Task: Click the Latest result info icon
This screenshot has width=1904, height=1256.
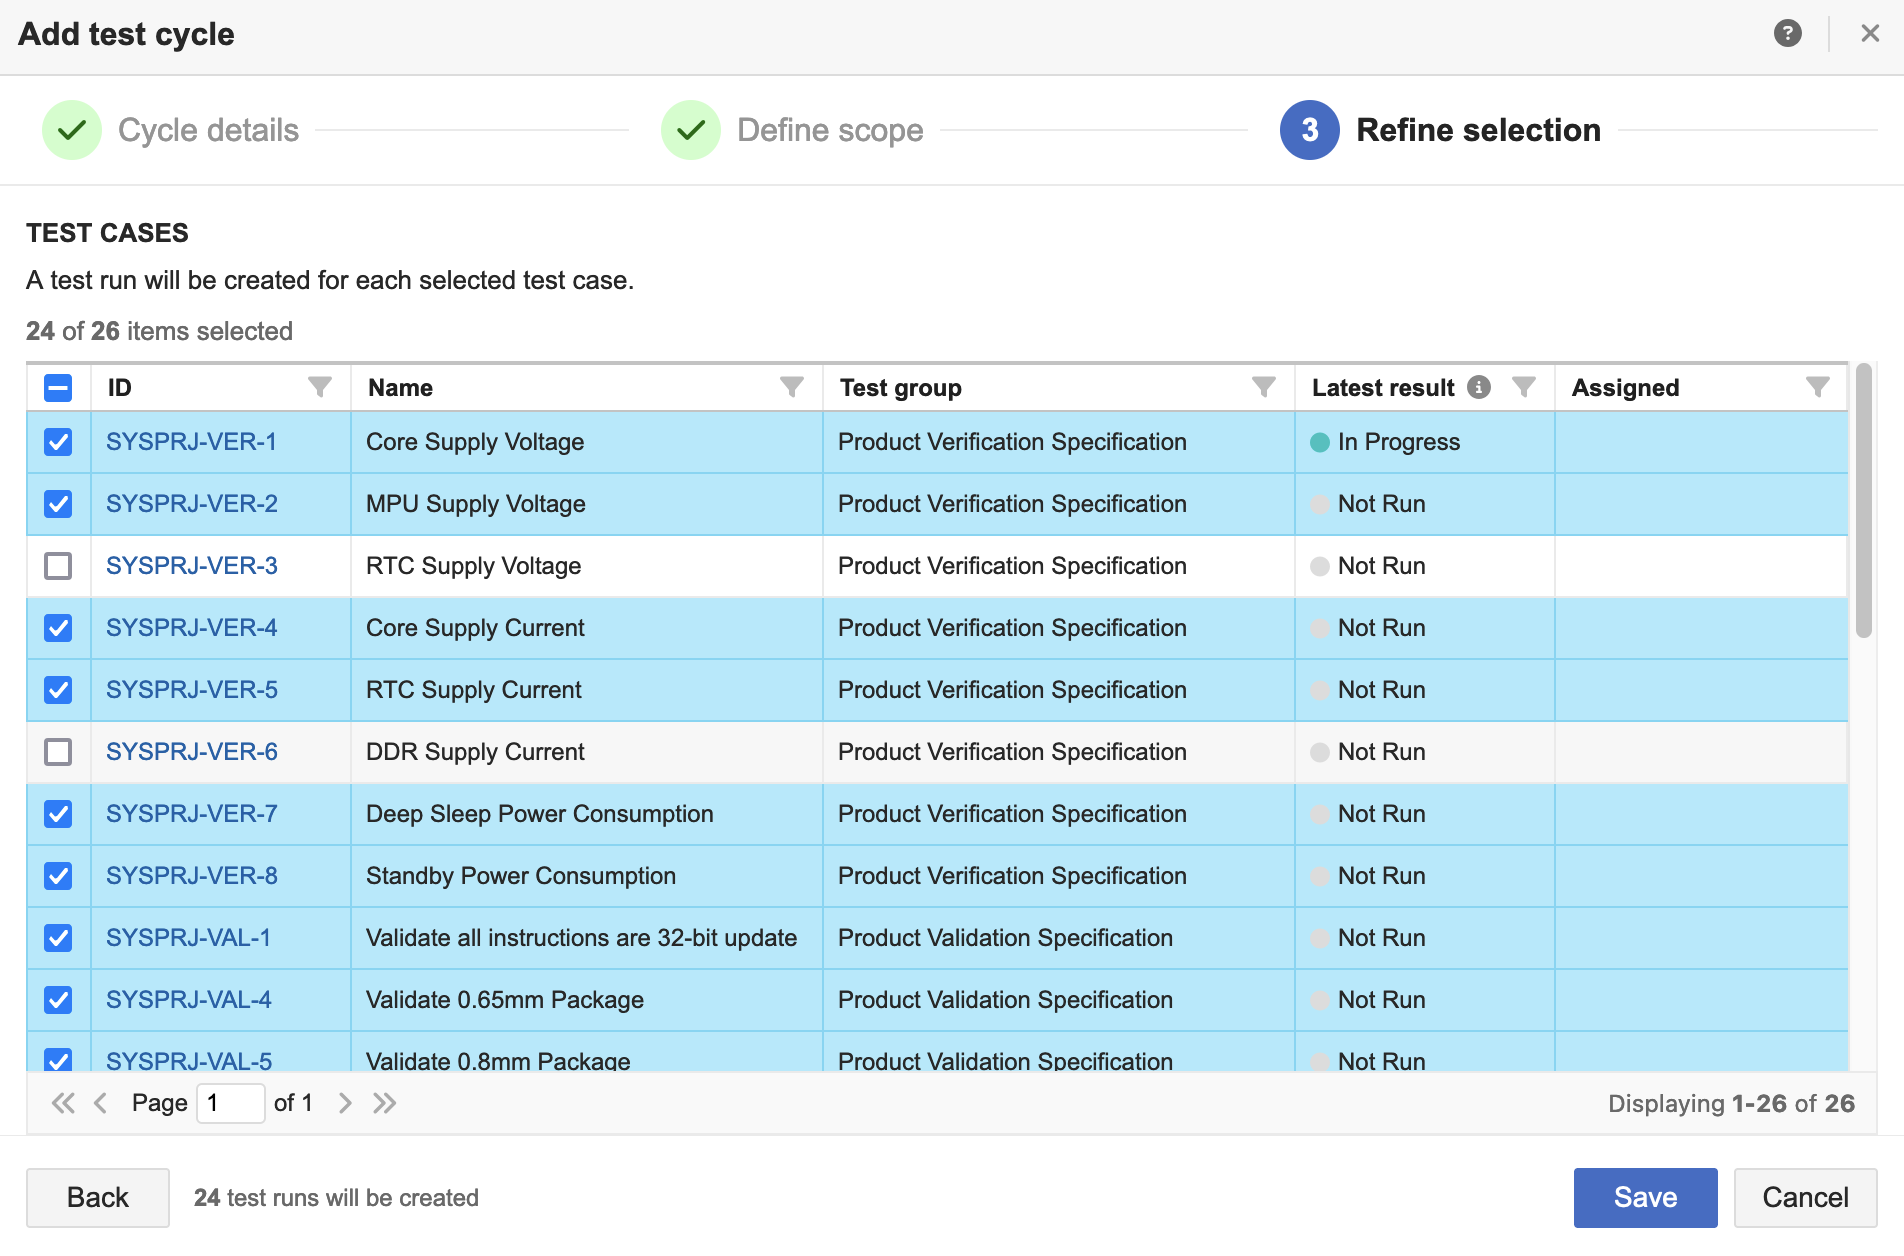Action: (1479, 387)
